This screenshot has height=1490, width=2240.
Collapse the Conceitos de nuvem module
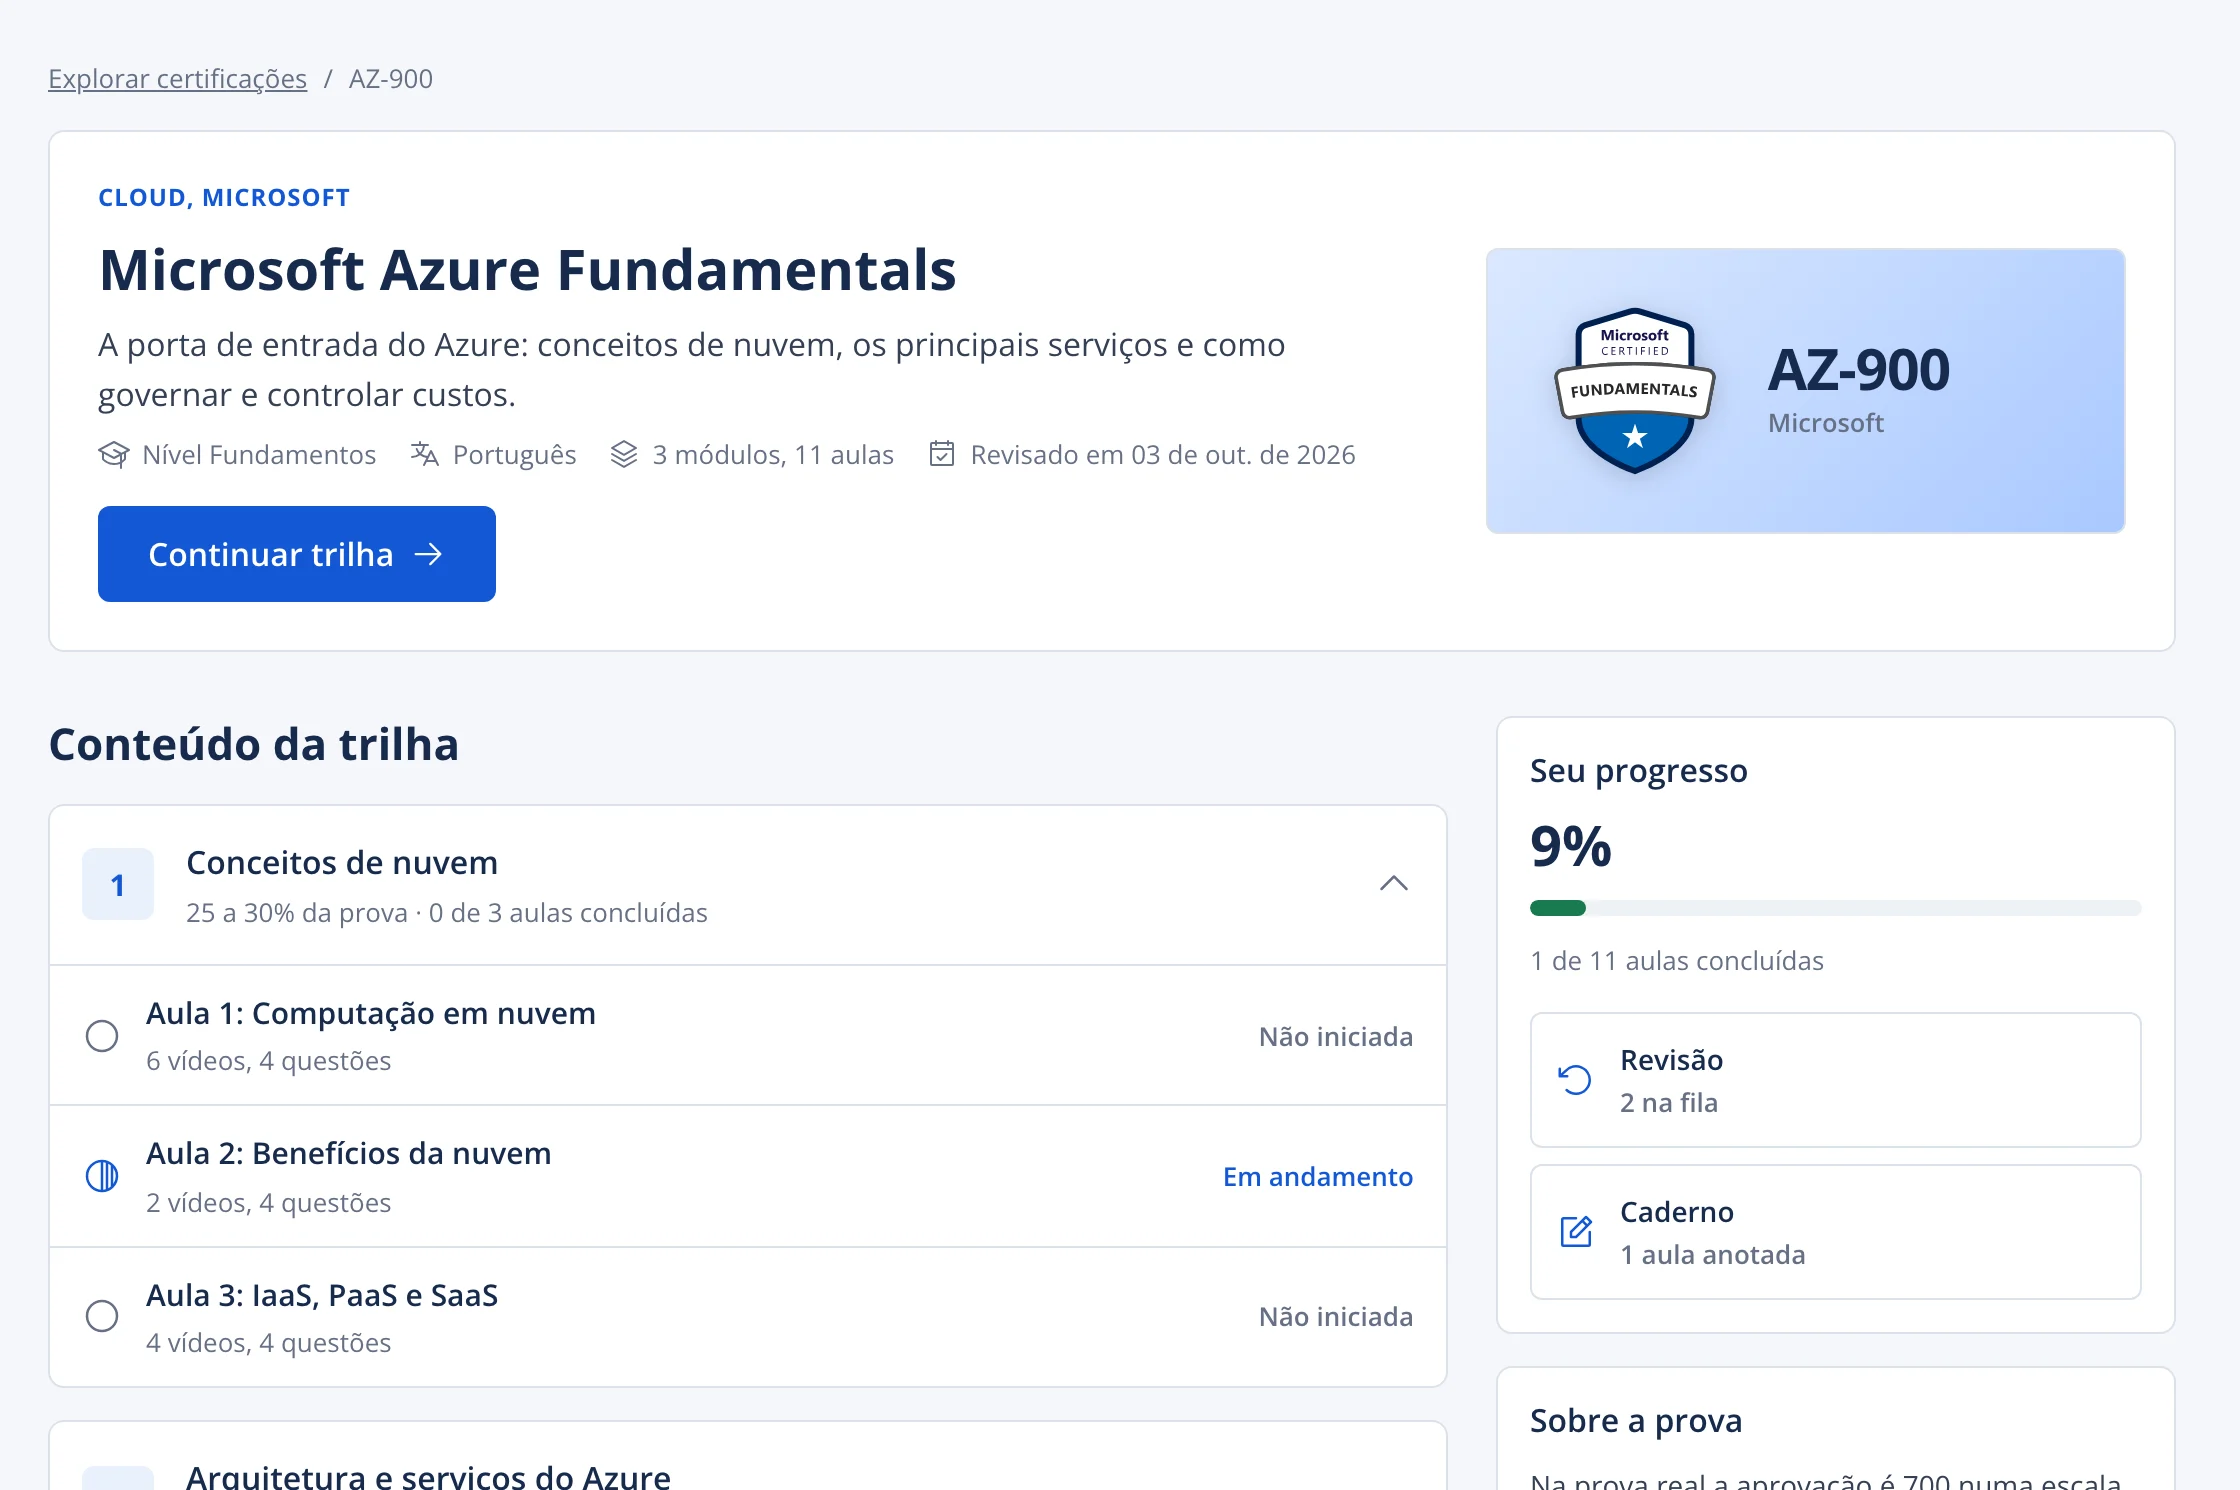click(x=1394, y=884)
